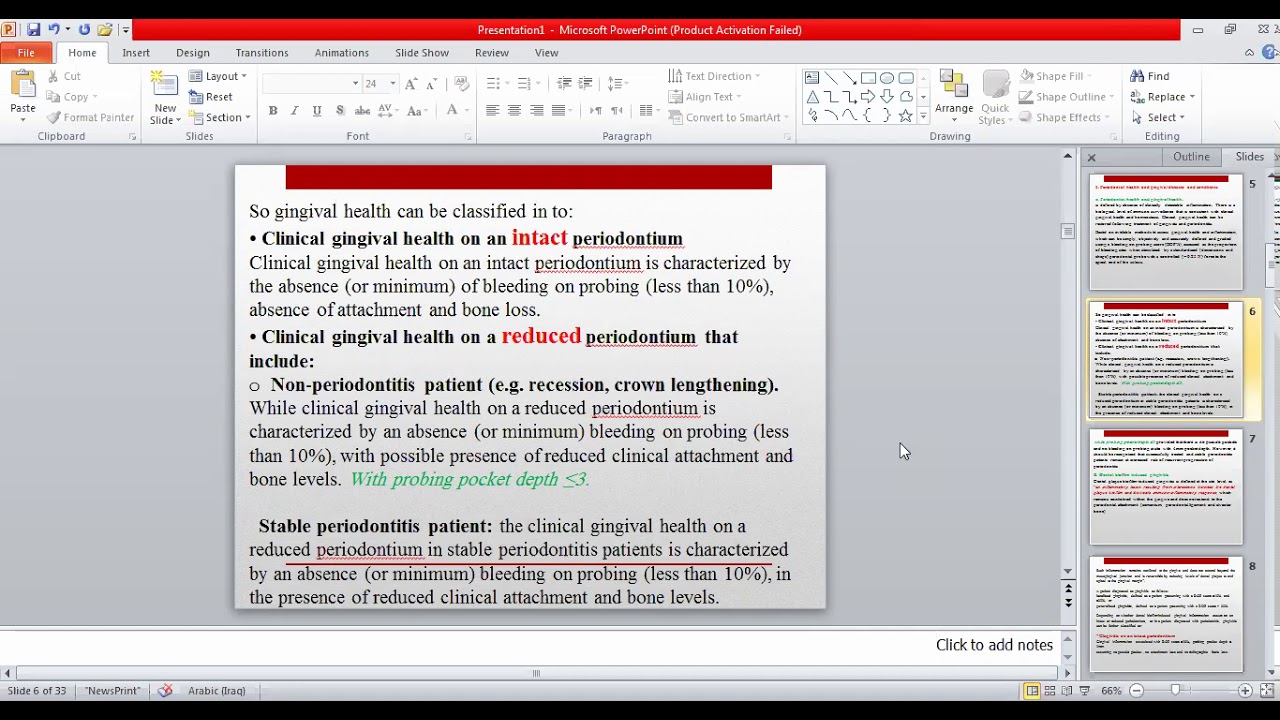Select the Oval shape in gallery
Screen dimensions: 1280x720
[x=887, y=78]
